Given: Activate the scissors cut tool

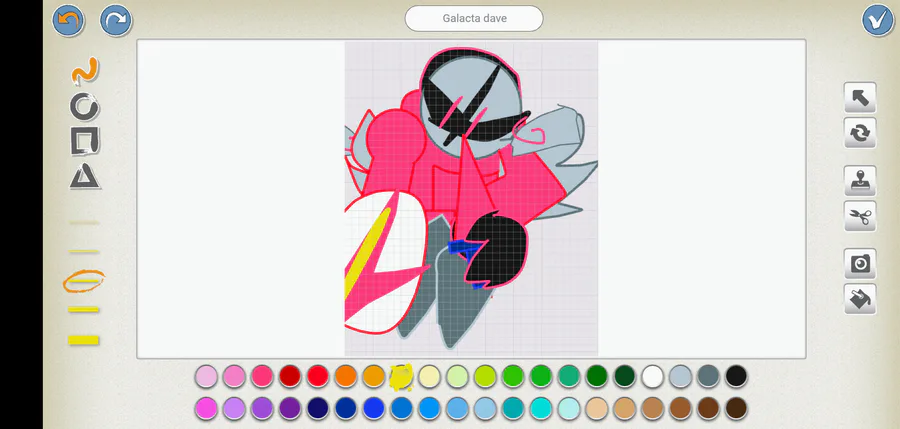Looking at the screenshot, I should [x=860, y=216].
